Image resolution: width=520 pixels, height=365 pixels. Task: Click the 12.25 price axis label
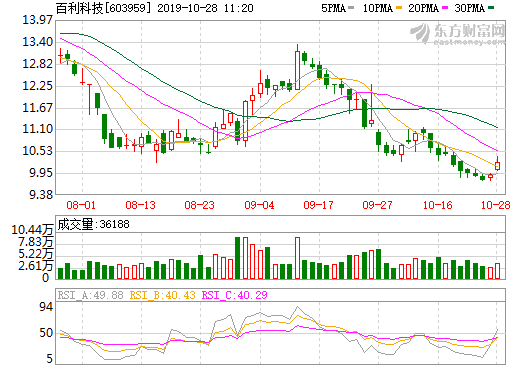coord(37,86)
